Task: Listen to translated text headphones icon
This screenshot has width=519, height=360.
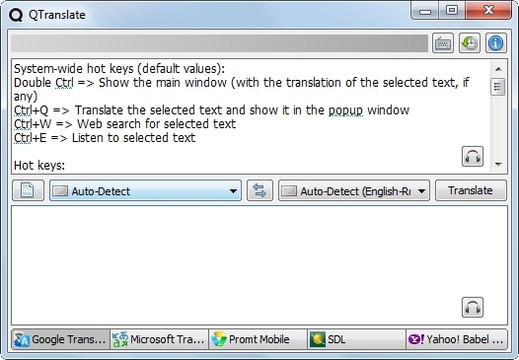Action: coord(472,307)
